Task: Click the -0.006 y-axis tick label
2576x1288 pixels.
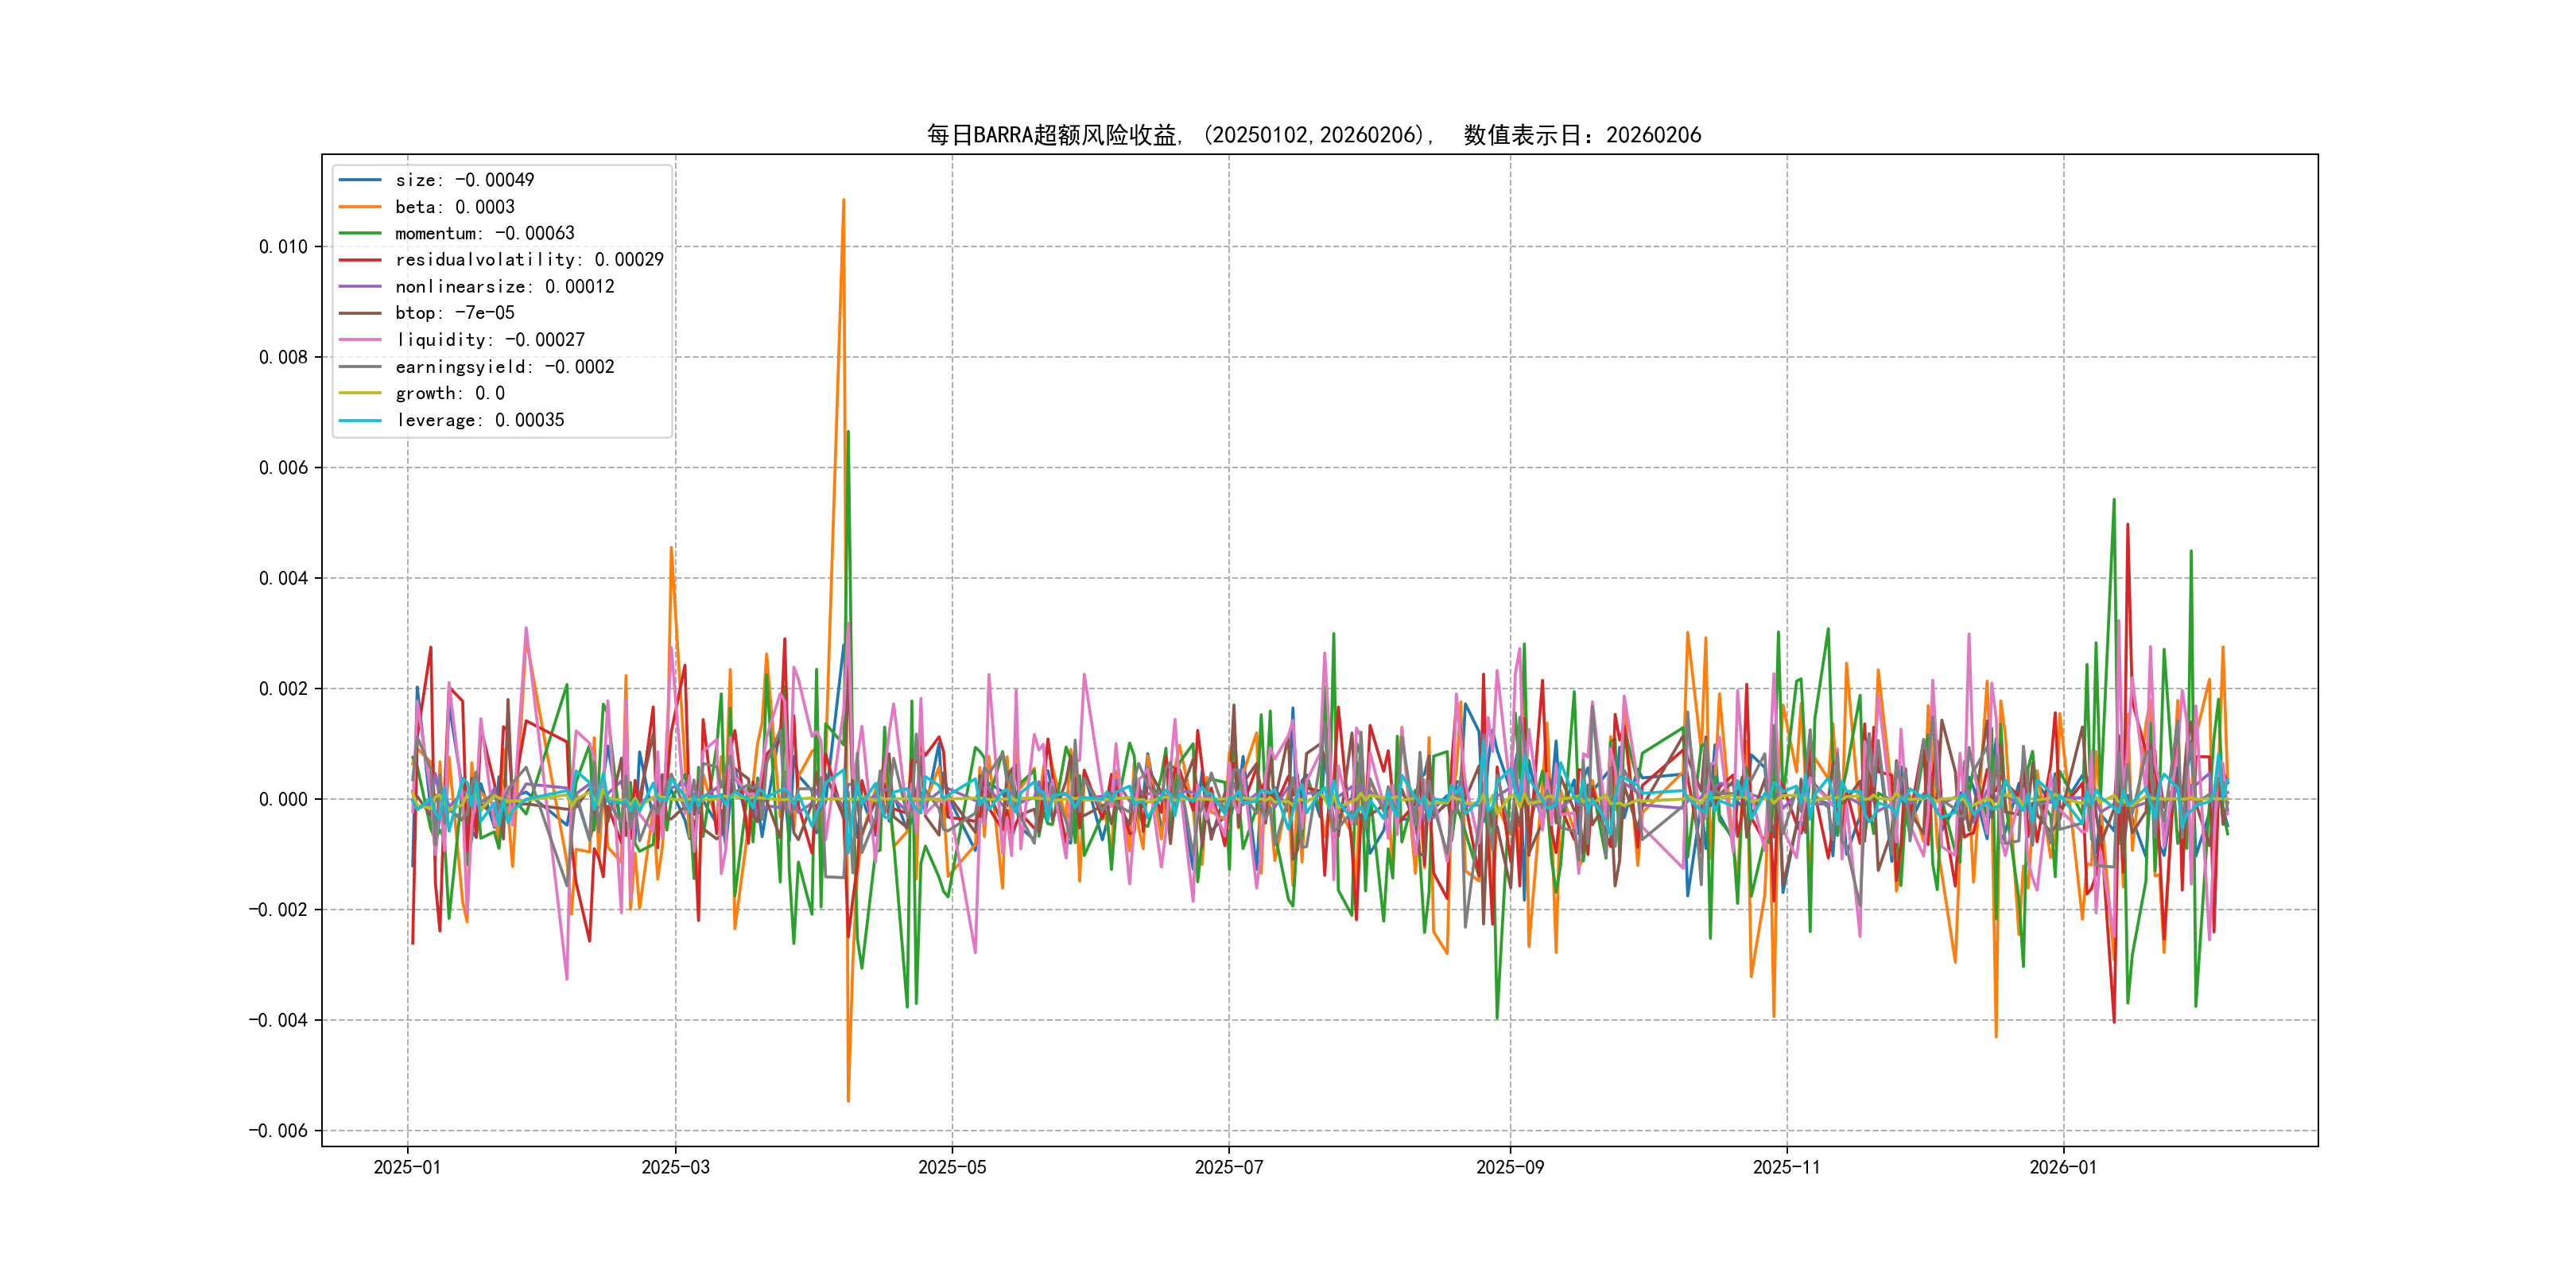Action: [278, 1131]
